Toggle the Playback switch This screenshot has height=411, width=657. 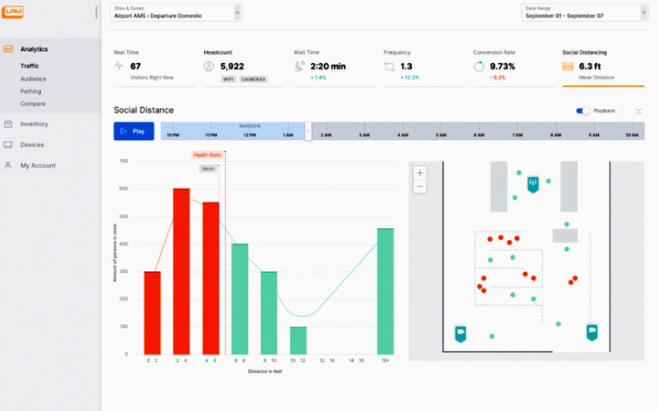click(582, 111)
